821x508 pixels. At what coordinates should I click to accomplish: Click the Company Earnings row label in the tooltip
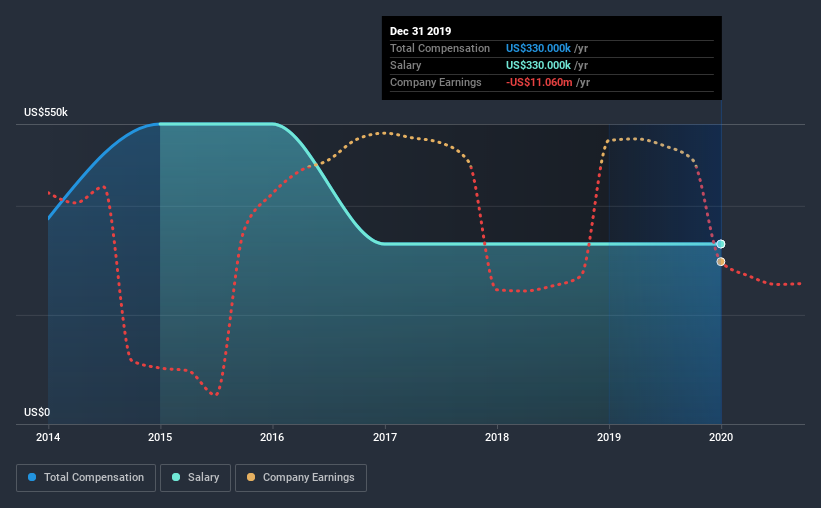[x=436, y=82]
